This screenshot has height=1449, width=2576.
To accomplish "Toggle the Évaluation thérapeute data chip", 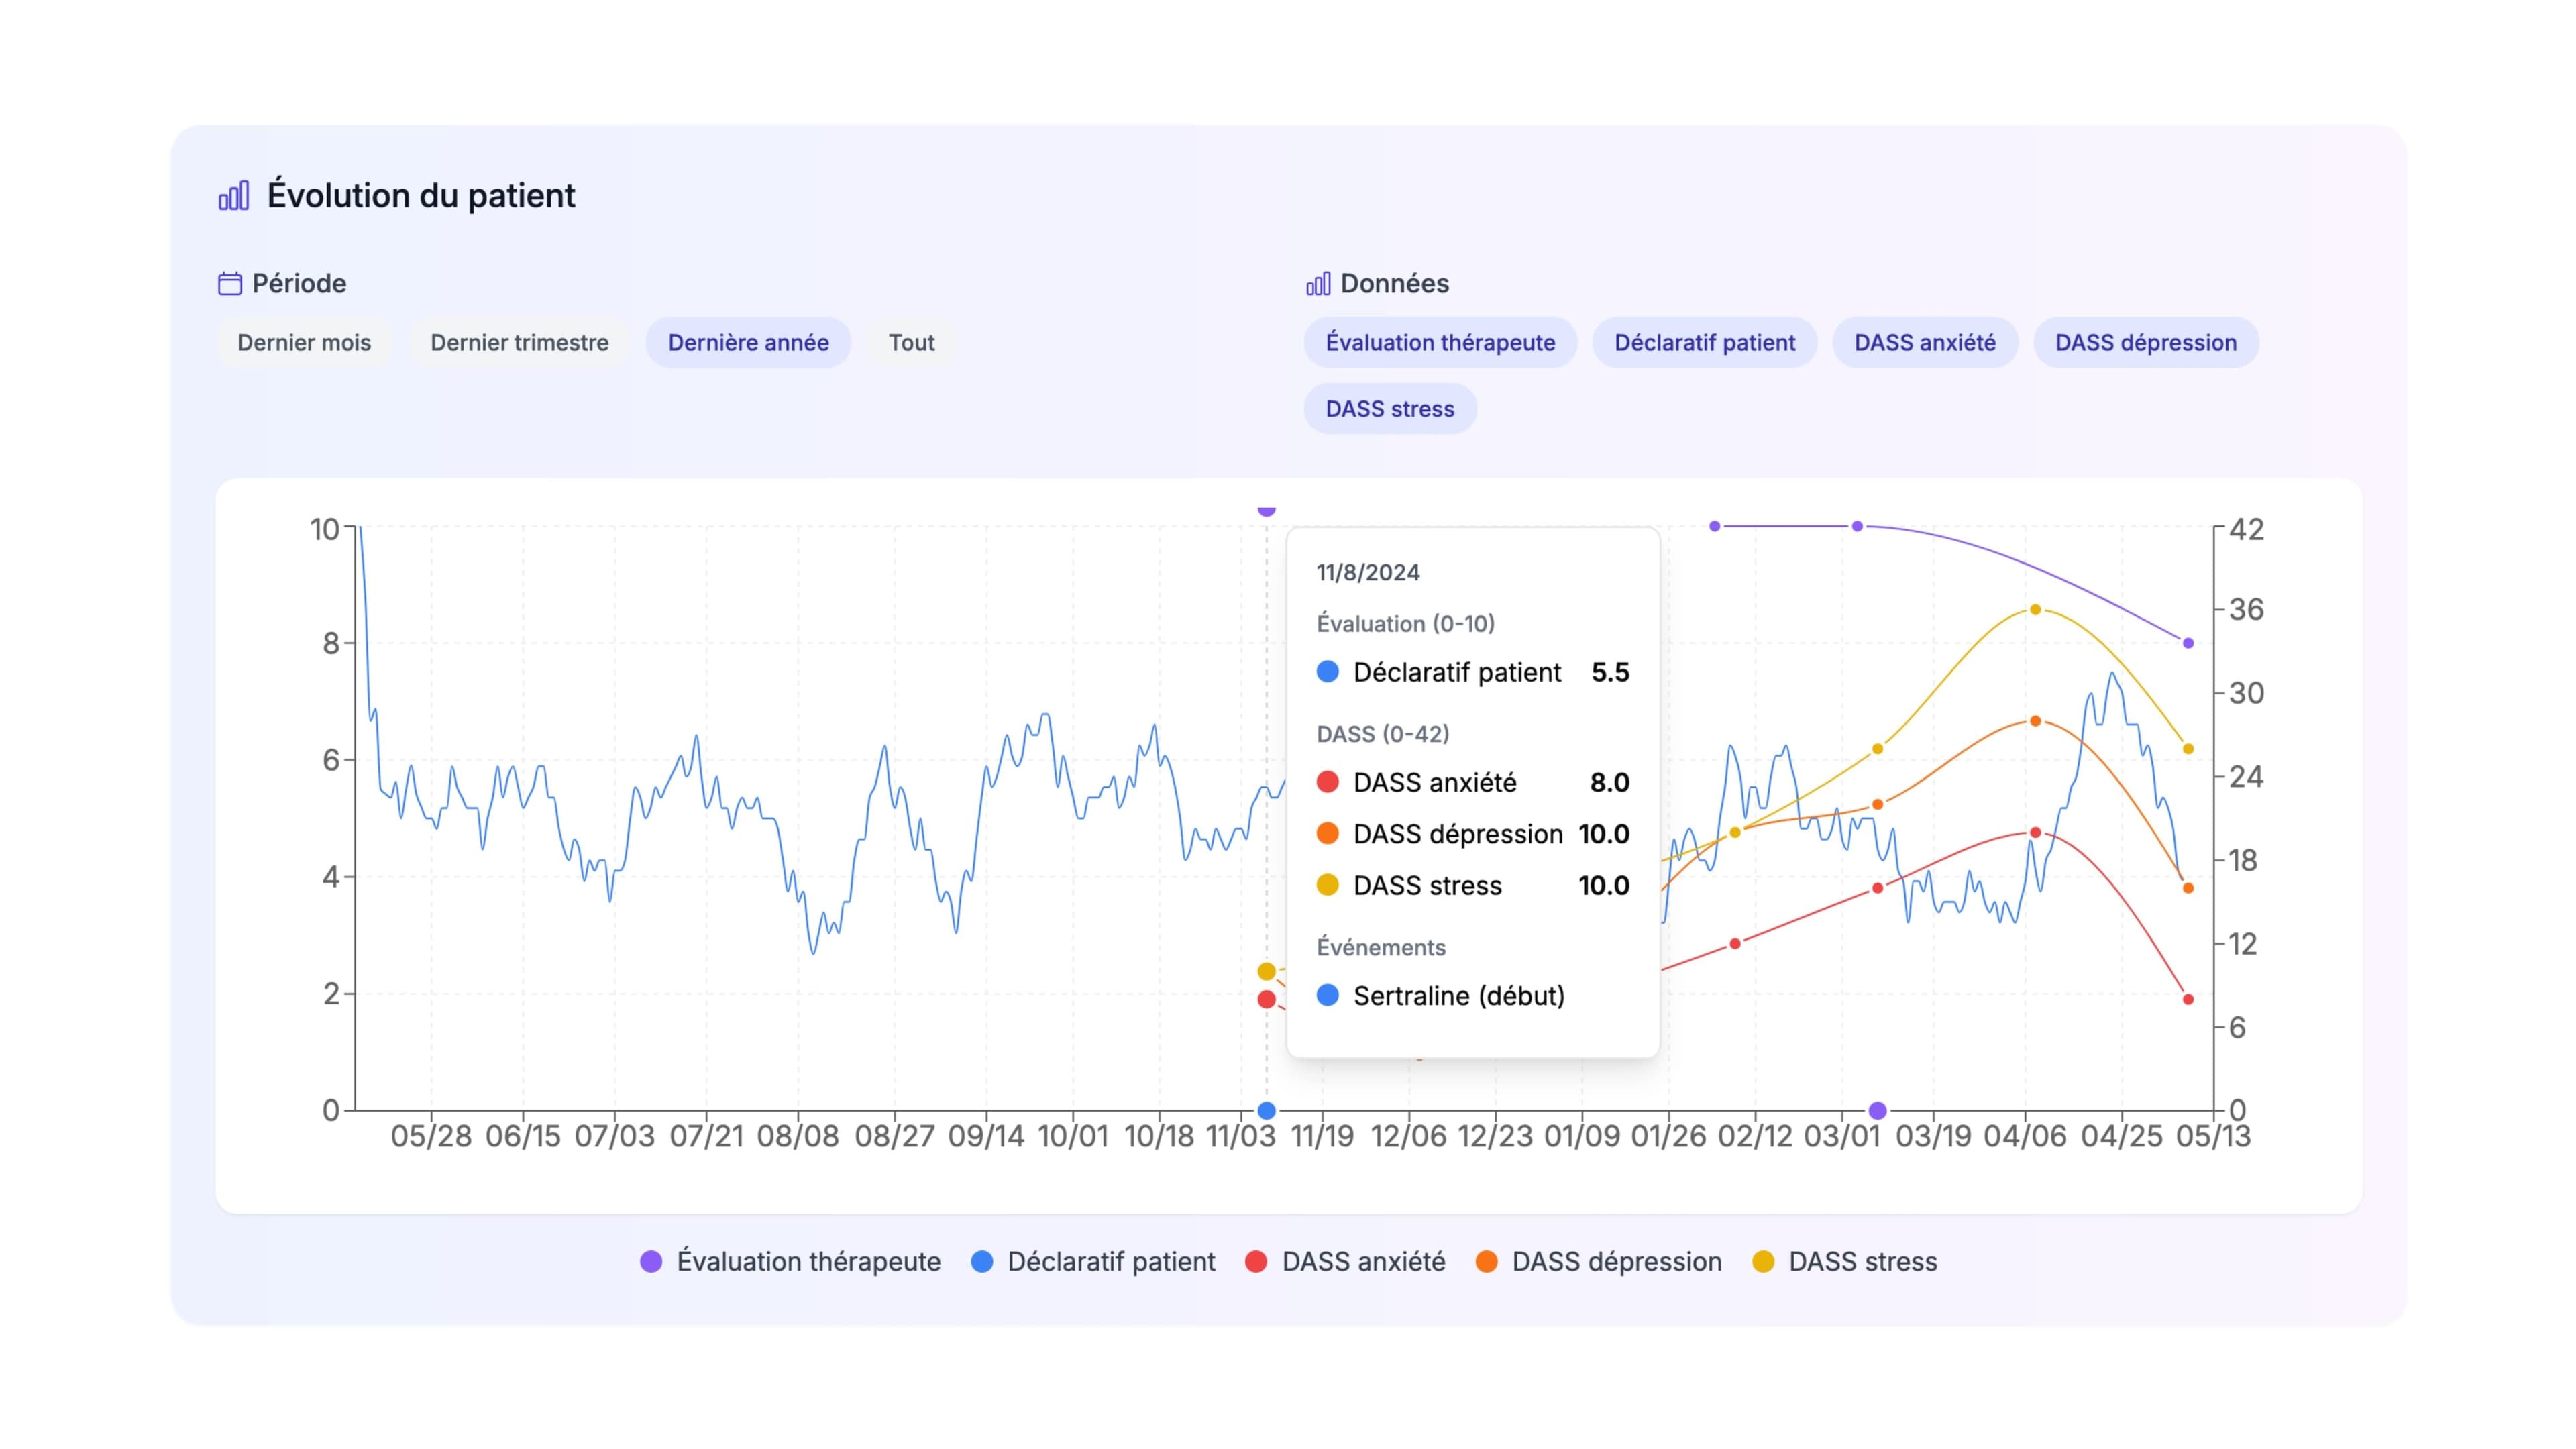I will [1440, 343].
